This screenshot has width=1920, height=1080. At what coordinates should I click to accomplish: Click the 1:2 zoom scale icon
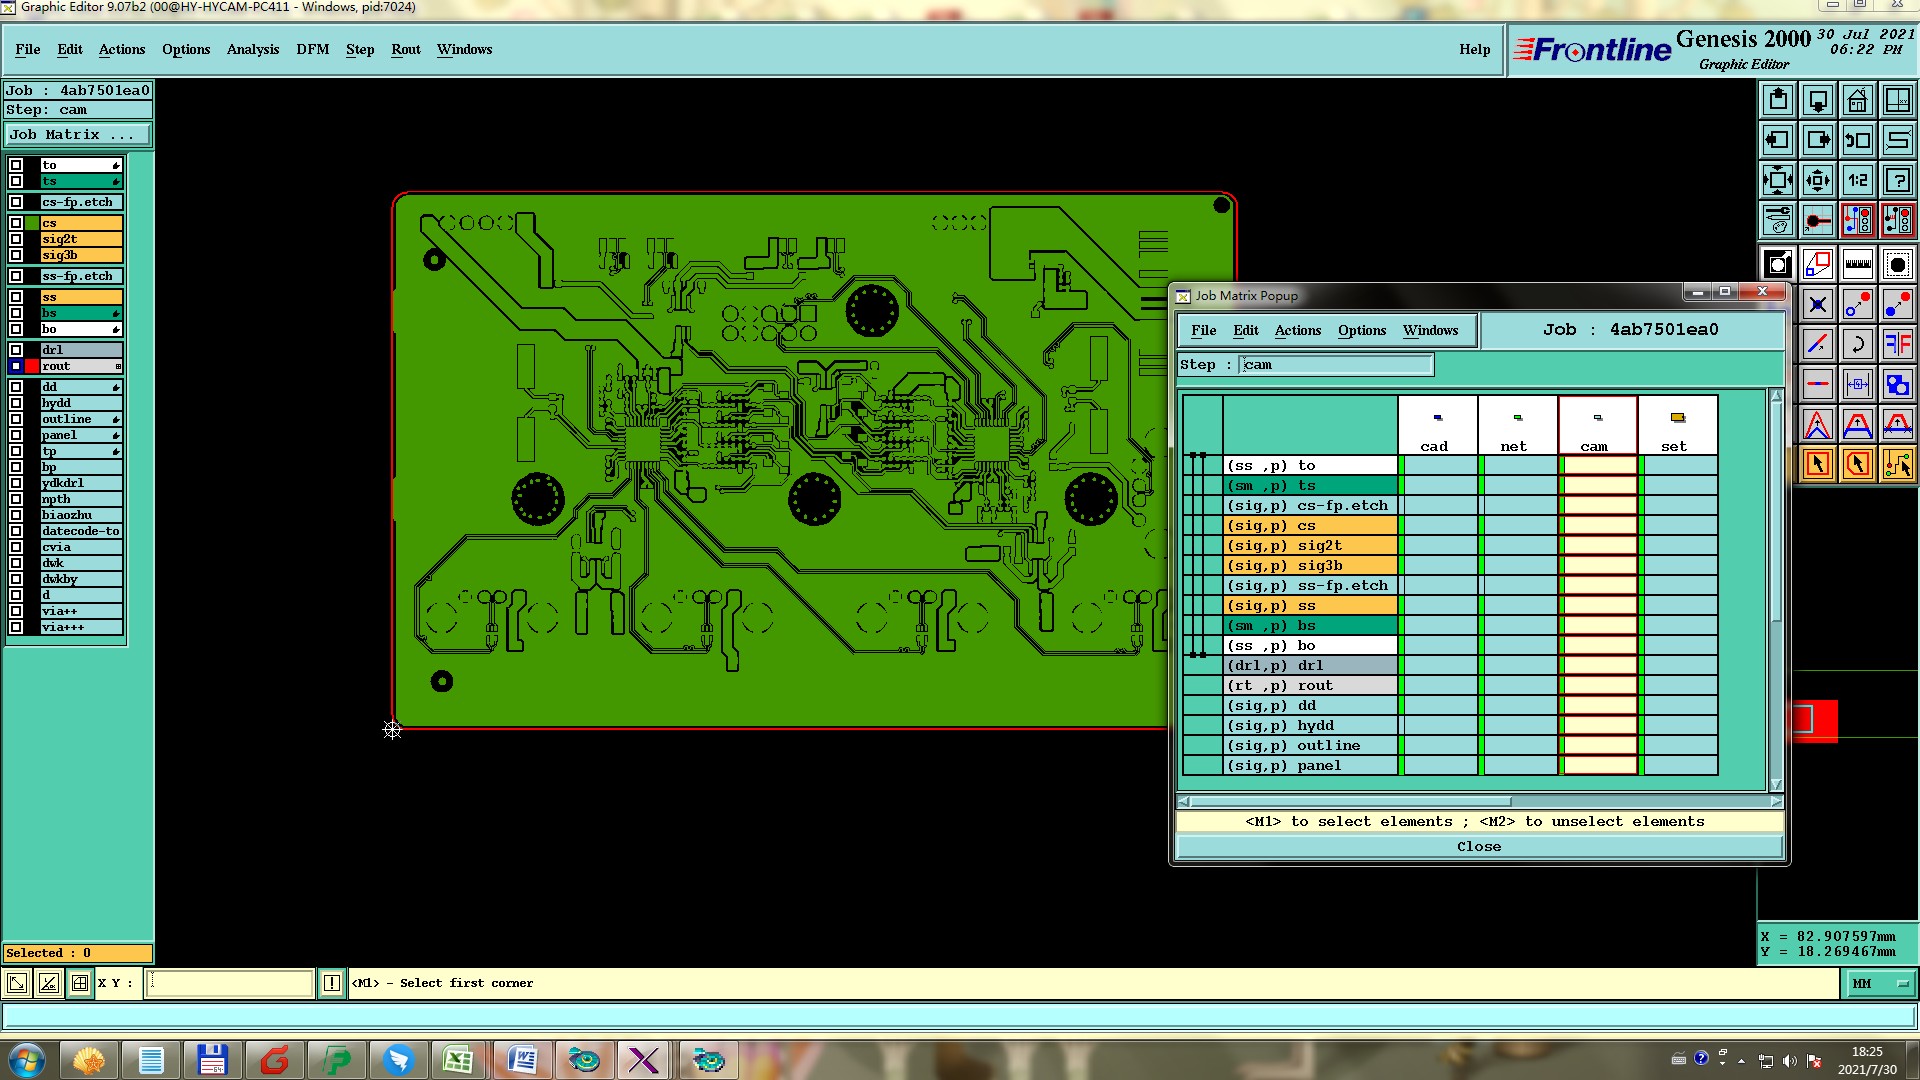click(x=1857, y=181)
